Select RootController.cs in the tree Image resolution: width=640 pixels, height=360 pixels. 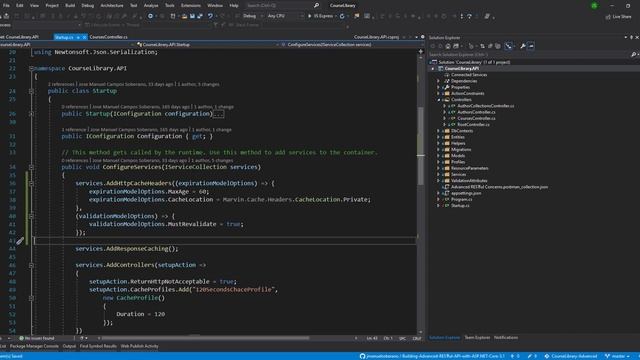[473, 124]
